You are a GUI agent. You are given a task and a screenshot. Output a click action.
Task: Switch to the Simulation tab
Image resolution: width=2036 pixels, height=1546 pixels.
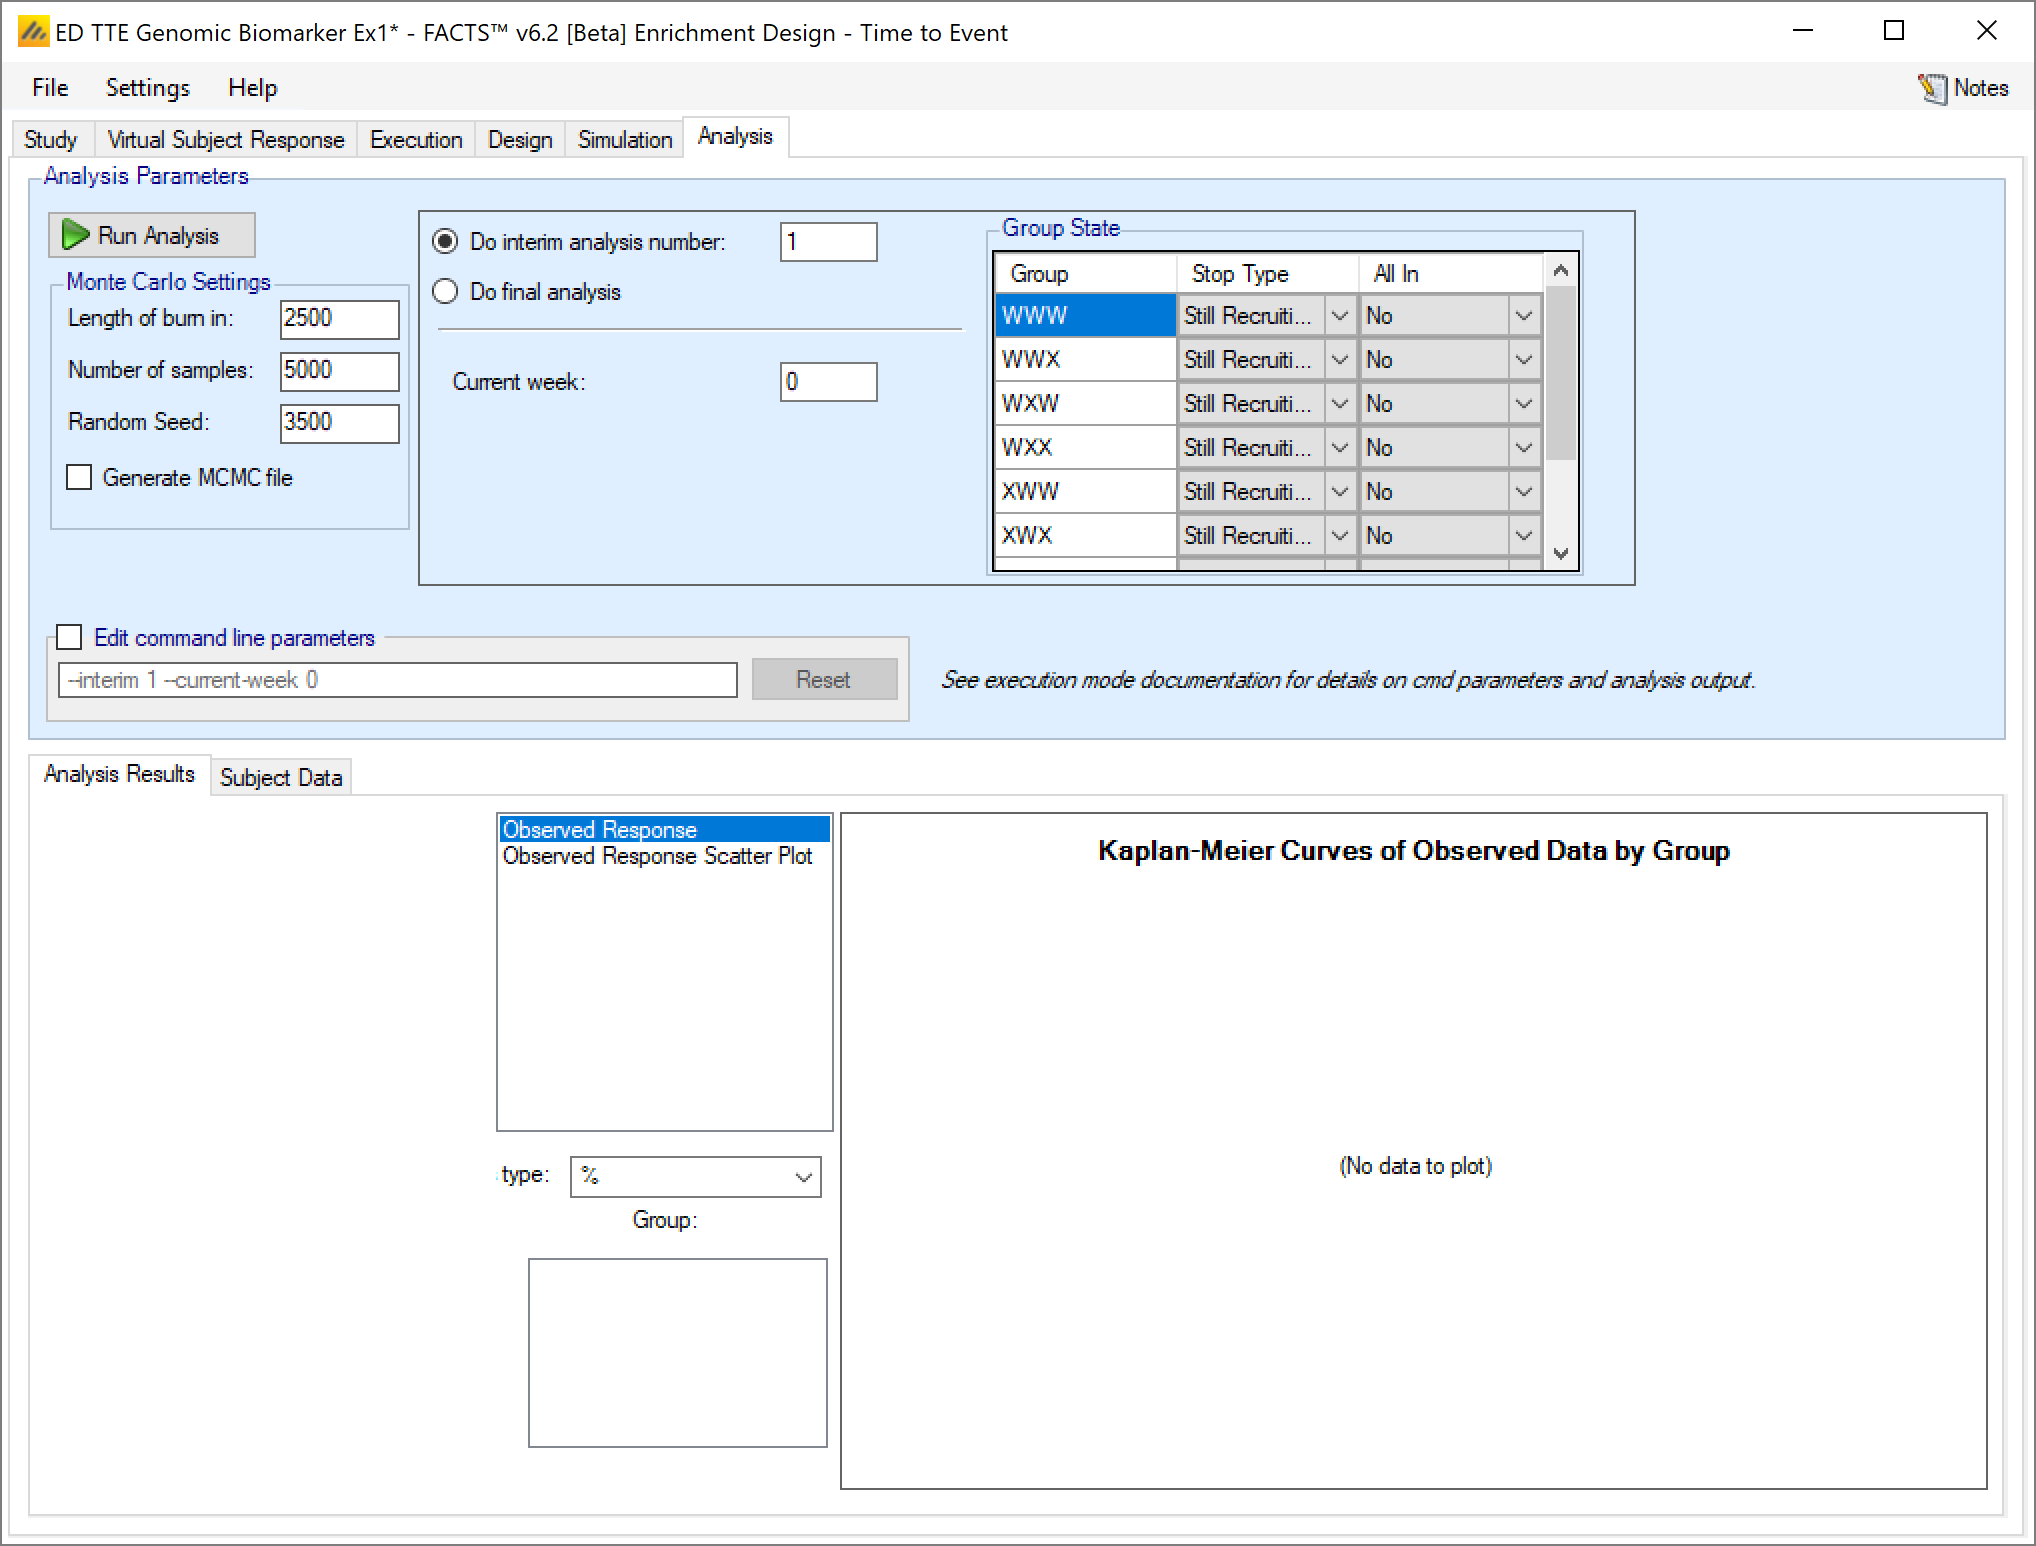pos(624,139)
